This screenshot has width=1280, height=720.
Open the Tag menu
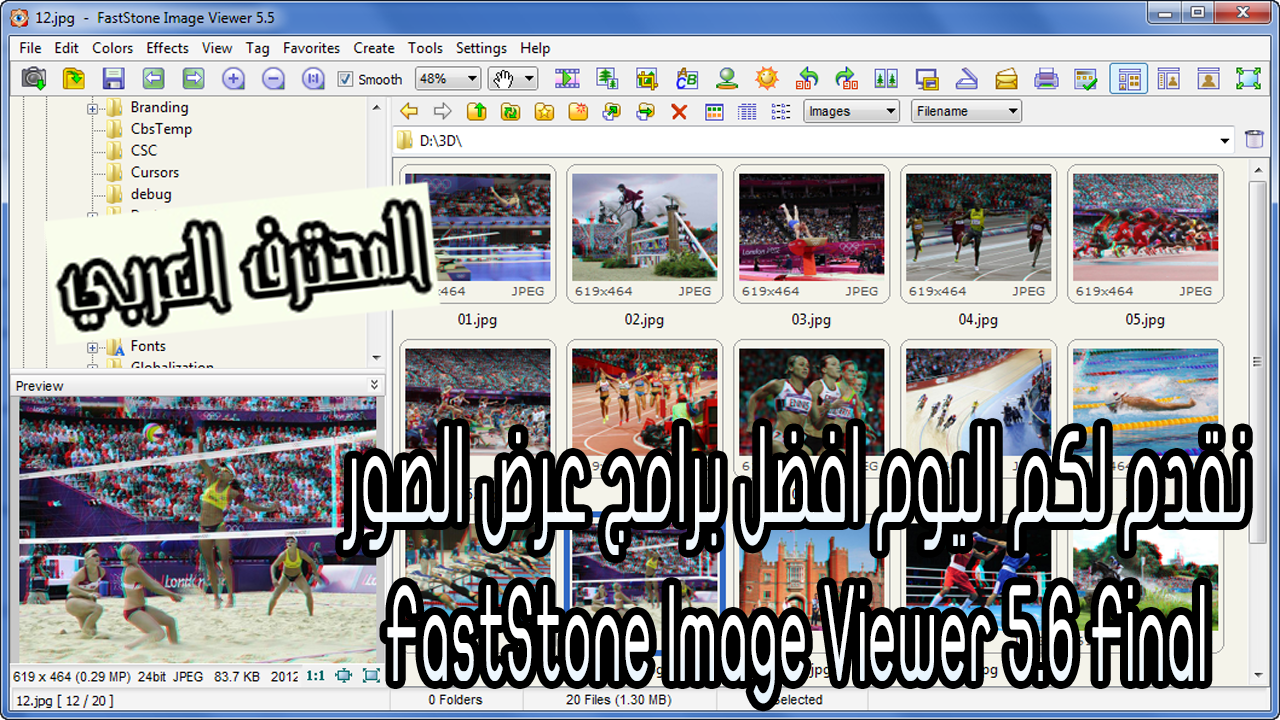[x=257, y=48]
